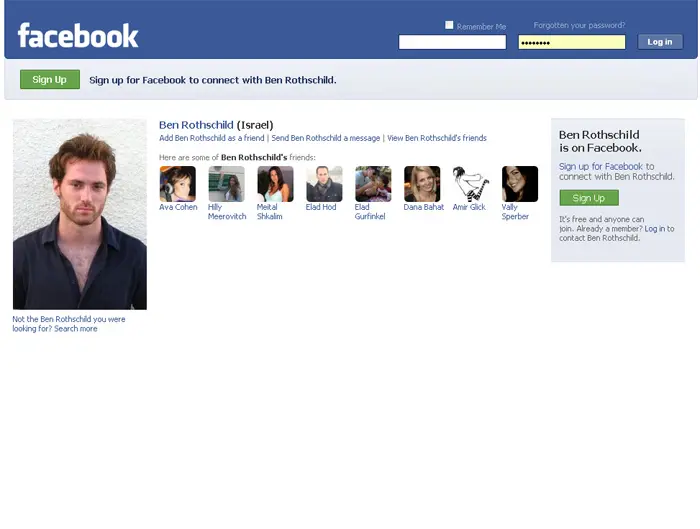The width and height of the screenshot is (700, 529).
Task: Click the Elad Hod name link
Action: coord(321,207)
